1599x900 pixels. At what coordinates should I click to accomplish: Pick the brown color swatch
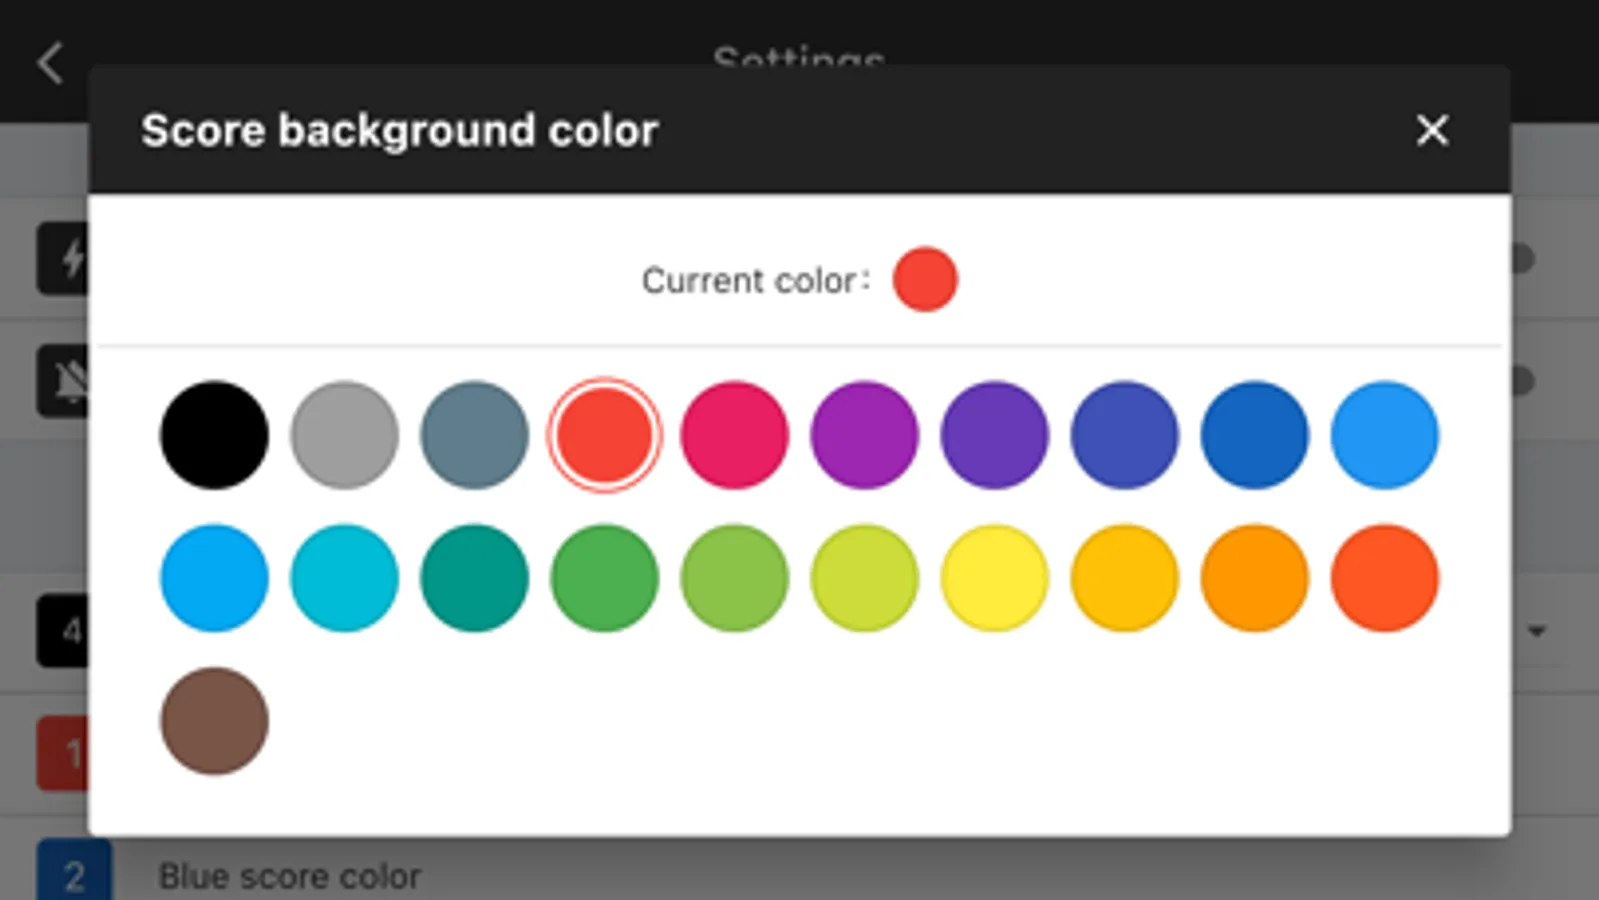coord(214,721)
